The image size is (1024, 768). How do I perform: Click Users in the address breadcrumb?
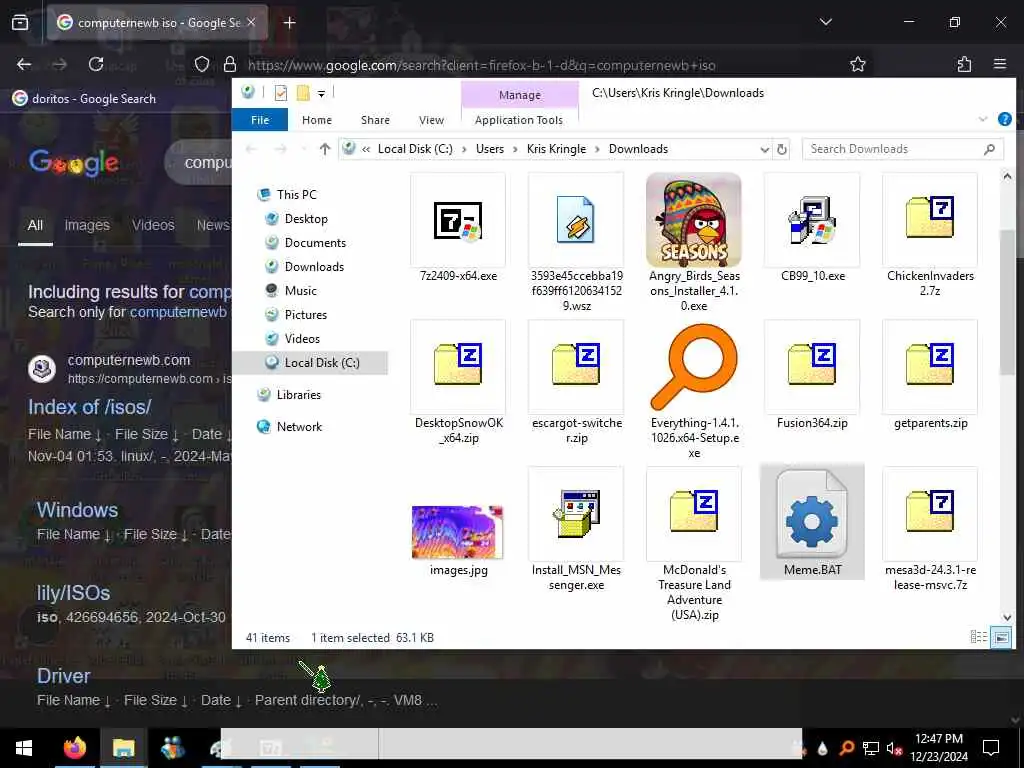pyautogui.click(x=490, y=149)
